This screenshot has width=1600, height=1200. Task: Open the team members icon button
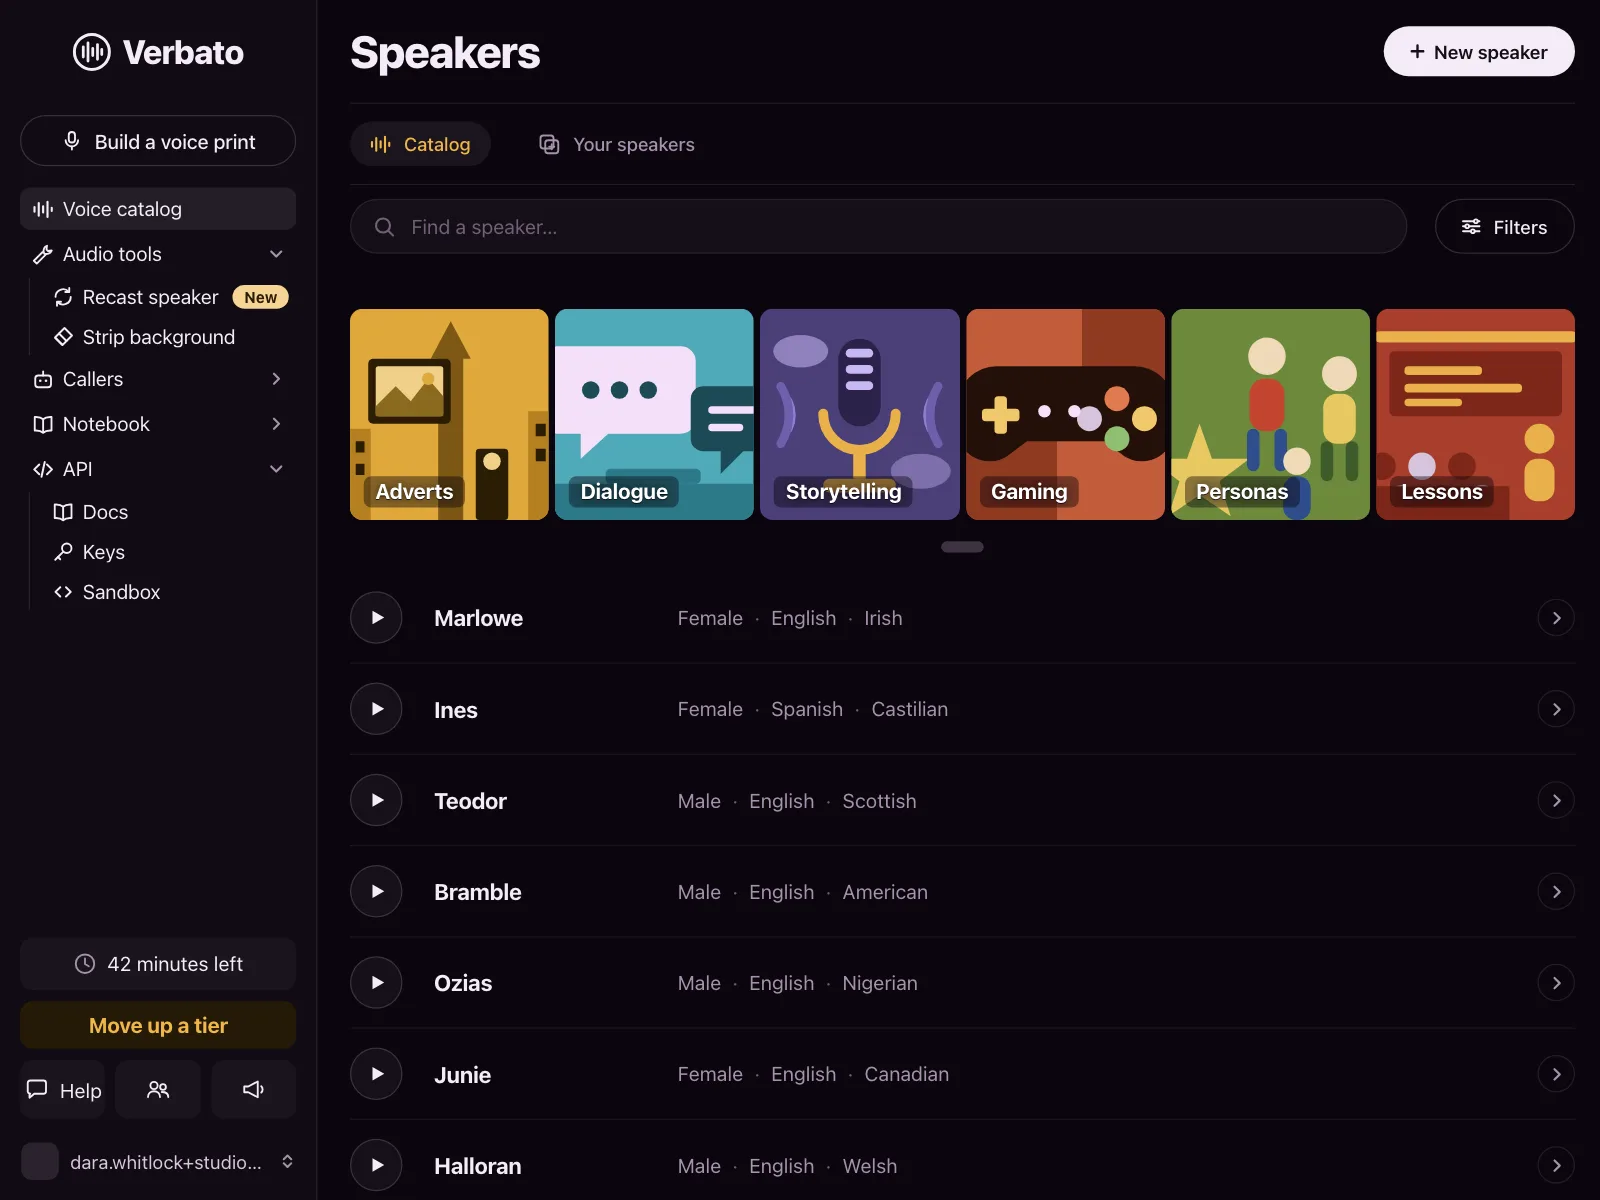pos(158,1089)
